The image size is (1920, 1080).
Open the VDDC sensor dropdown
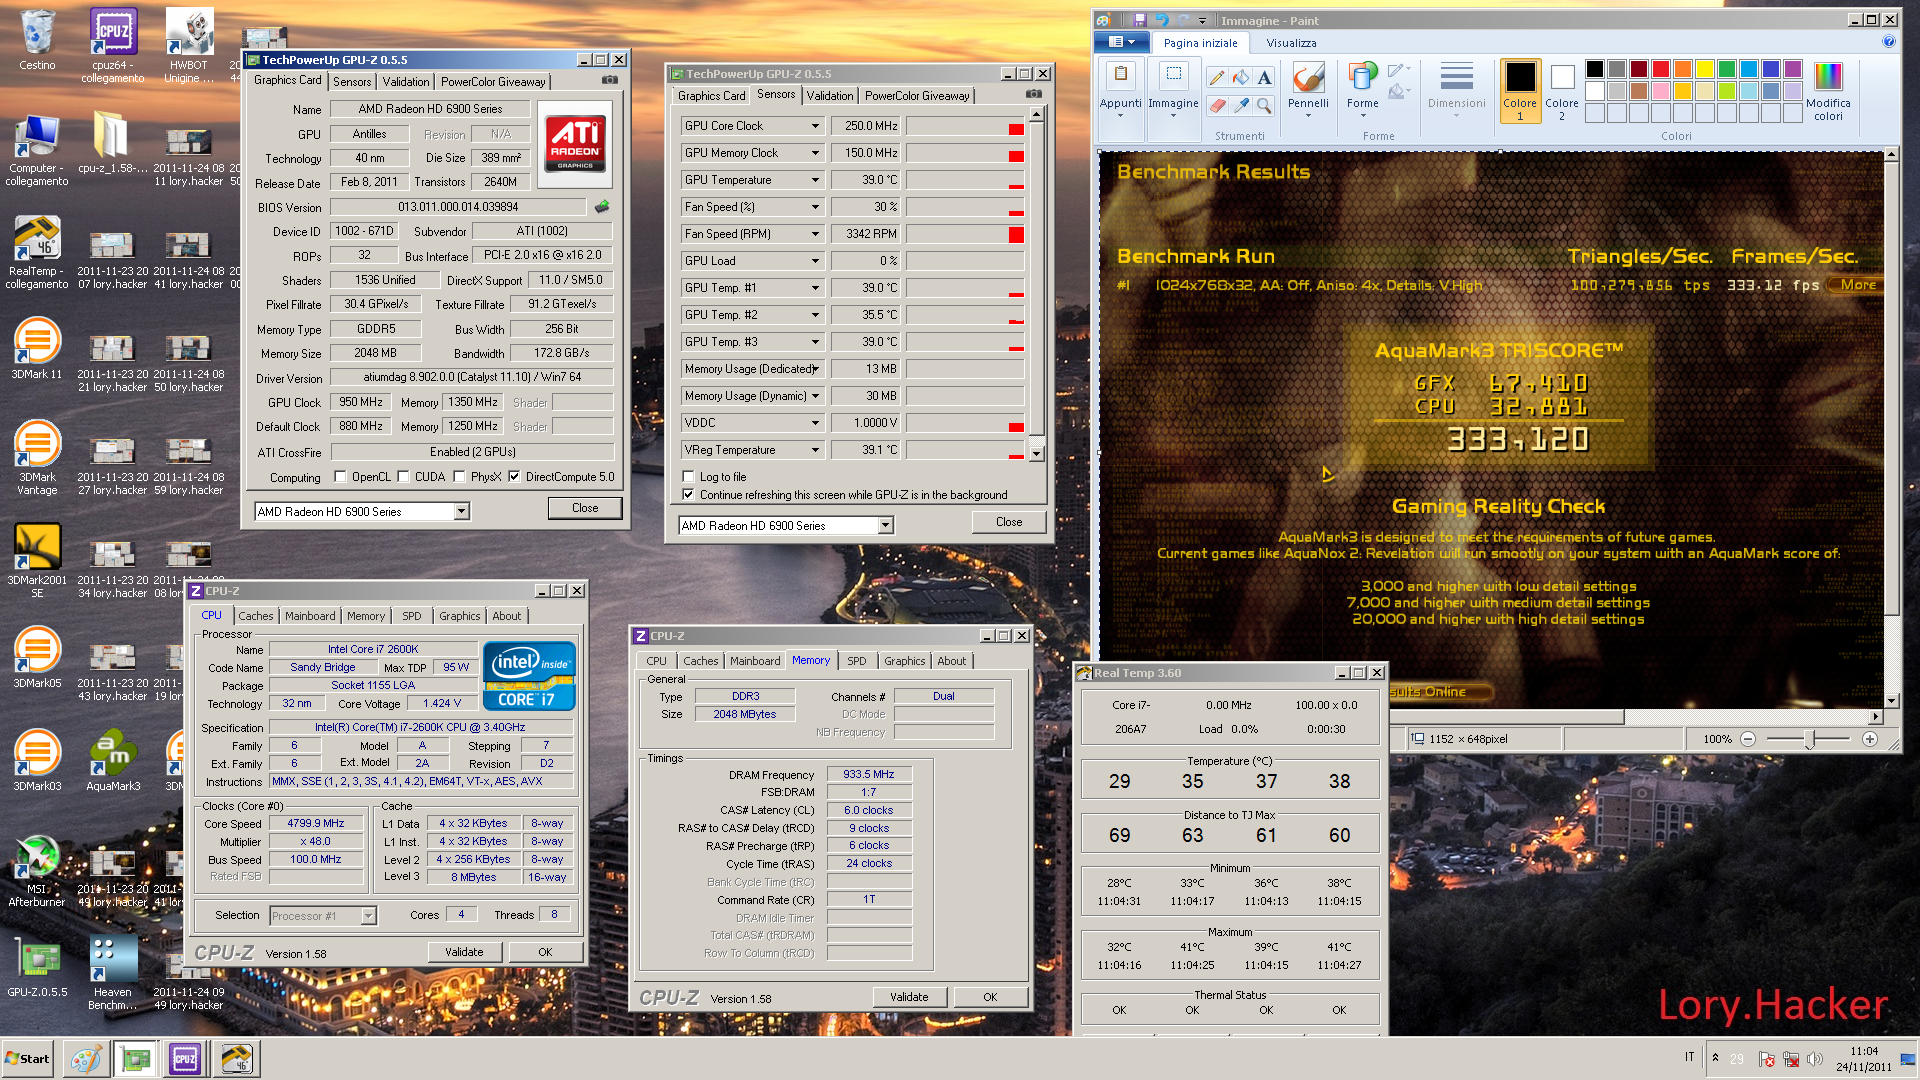click(815, 423)
